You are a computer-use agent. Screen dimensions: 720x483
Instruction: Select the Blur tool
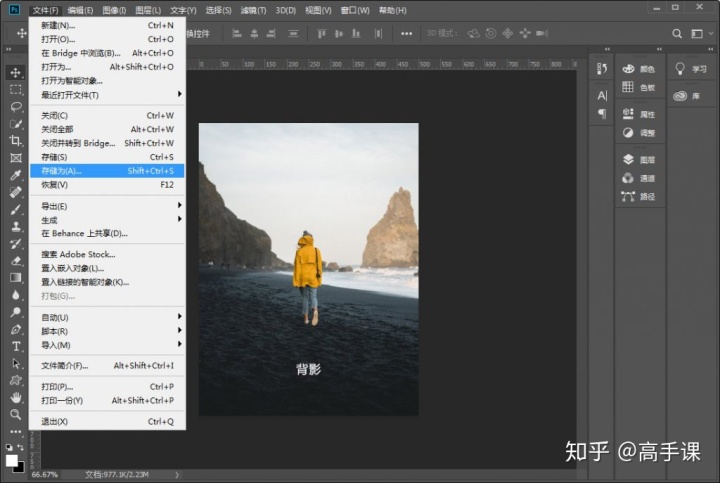coord(16,295)
